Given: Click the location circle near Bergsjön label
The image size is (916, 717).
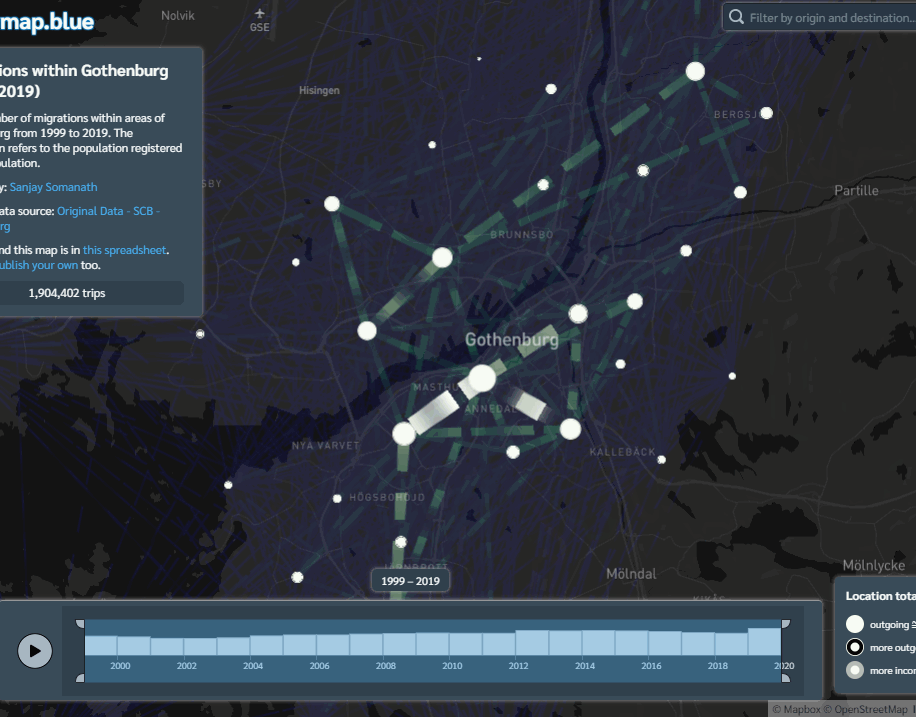Looking at the screenshot, I should click(x=766, y=113).
